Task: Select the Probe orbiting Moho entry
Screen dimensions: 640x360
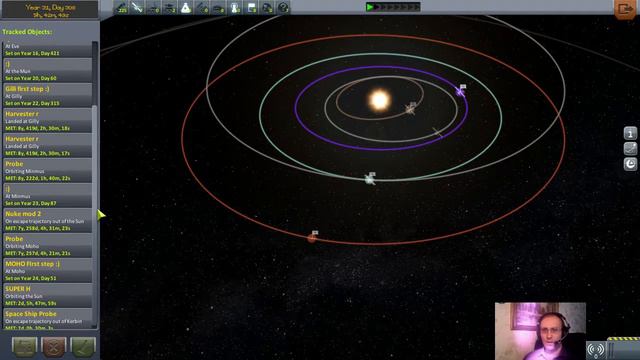Action: pos(47,245)
